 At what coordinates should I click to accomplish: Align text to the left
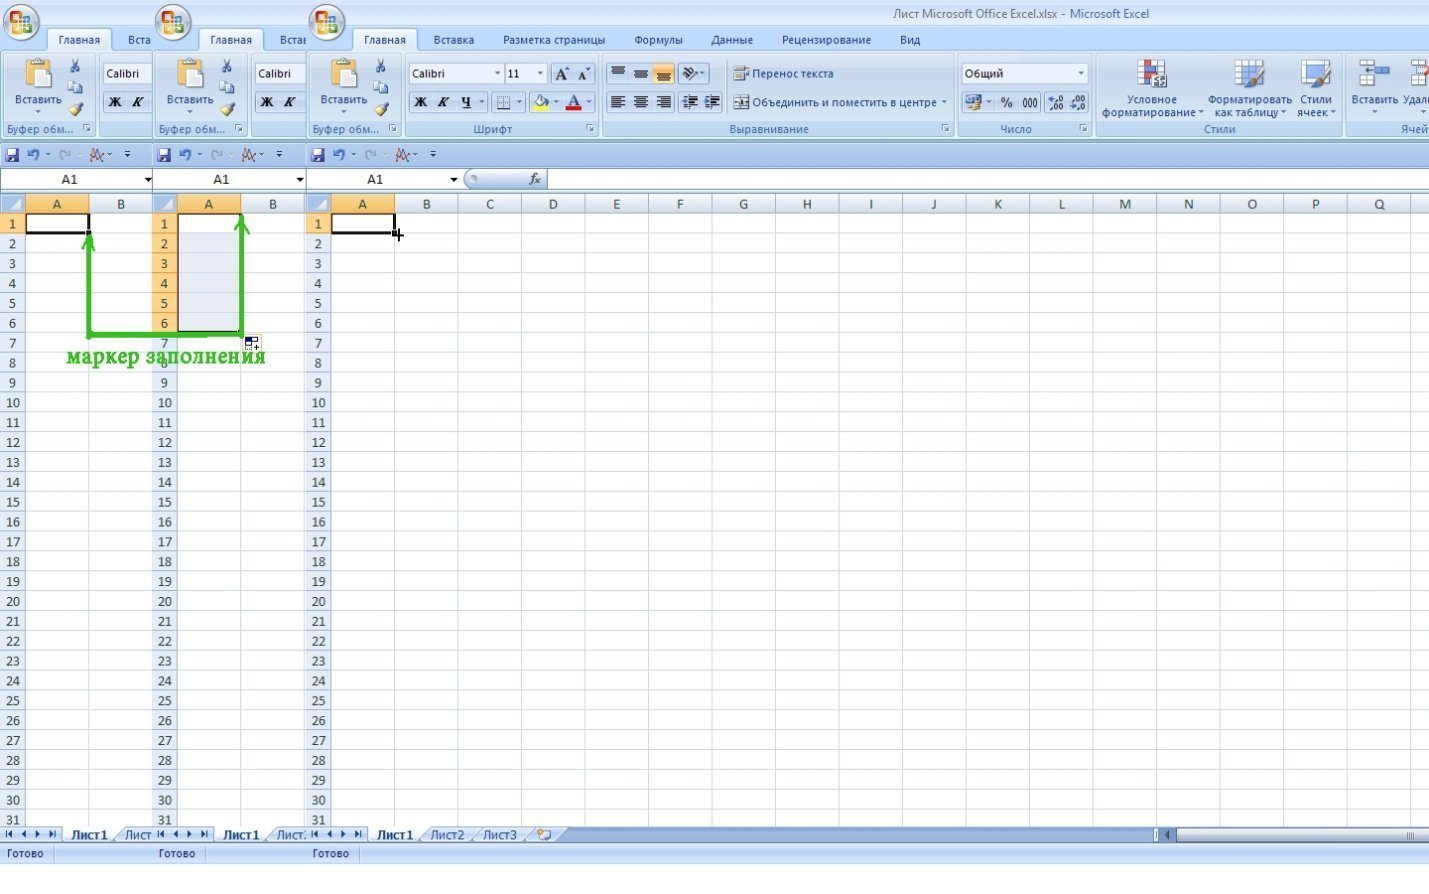[618, 102]
